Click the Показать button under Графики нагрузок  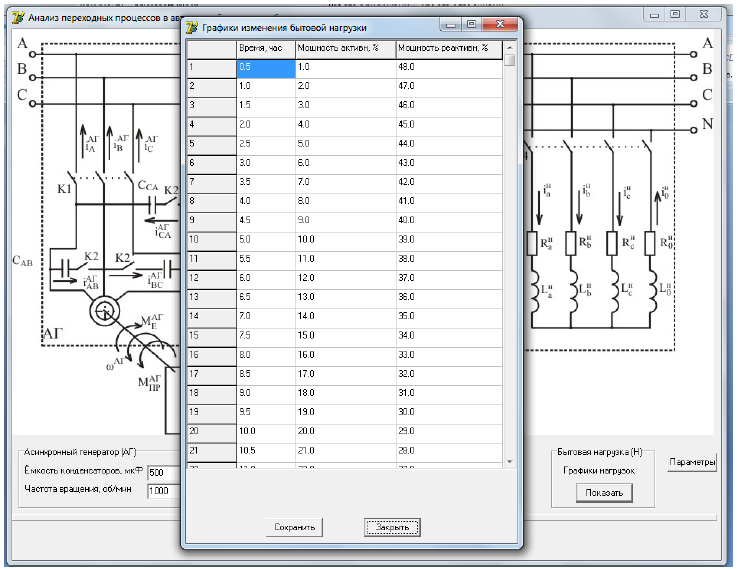603,492
